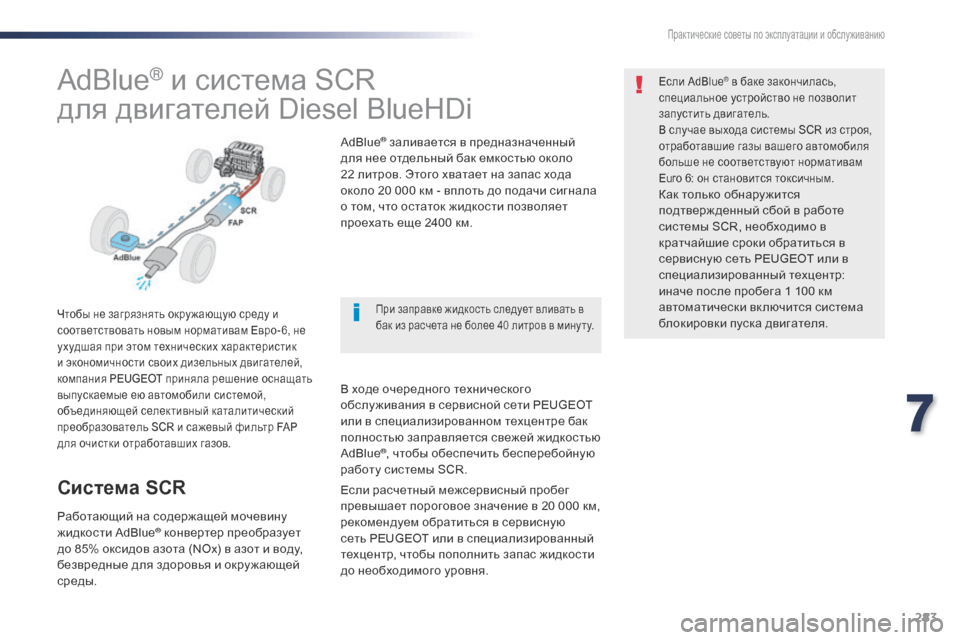Screen dimensions: 960x640
Task: Click line 'для очистки отработавших газов.'
Action: click(144, 443)
